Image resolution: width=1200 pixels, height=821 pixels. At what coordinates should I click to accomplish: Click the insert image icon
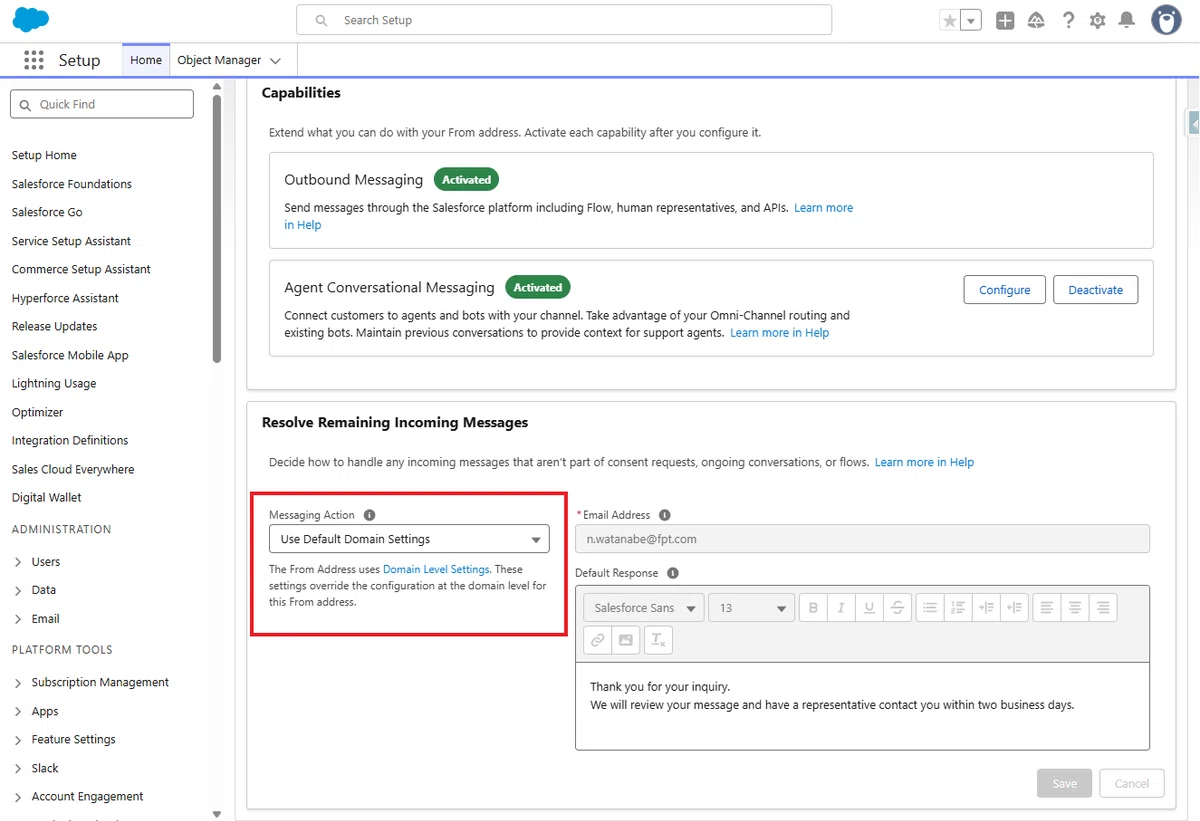(625, 640)
